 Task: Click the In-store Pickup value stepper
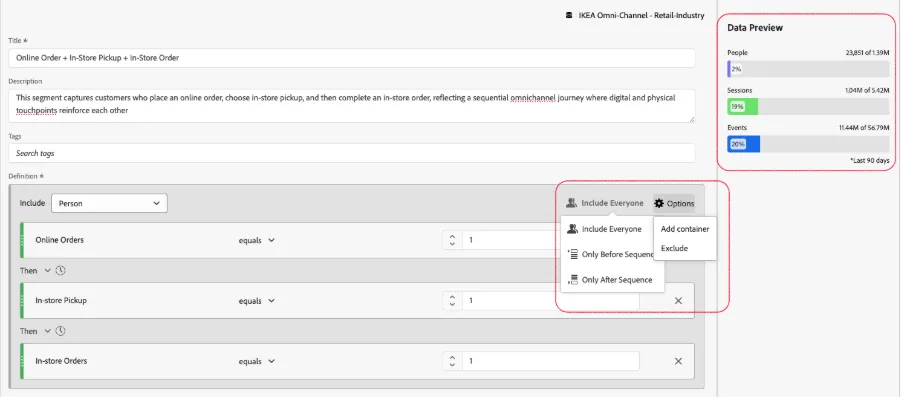[452, 300]
